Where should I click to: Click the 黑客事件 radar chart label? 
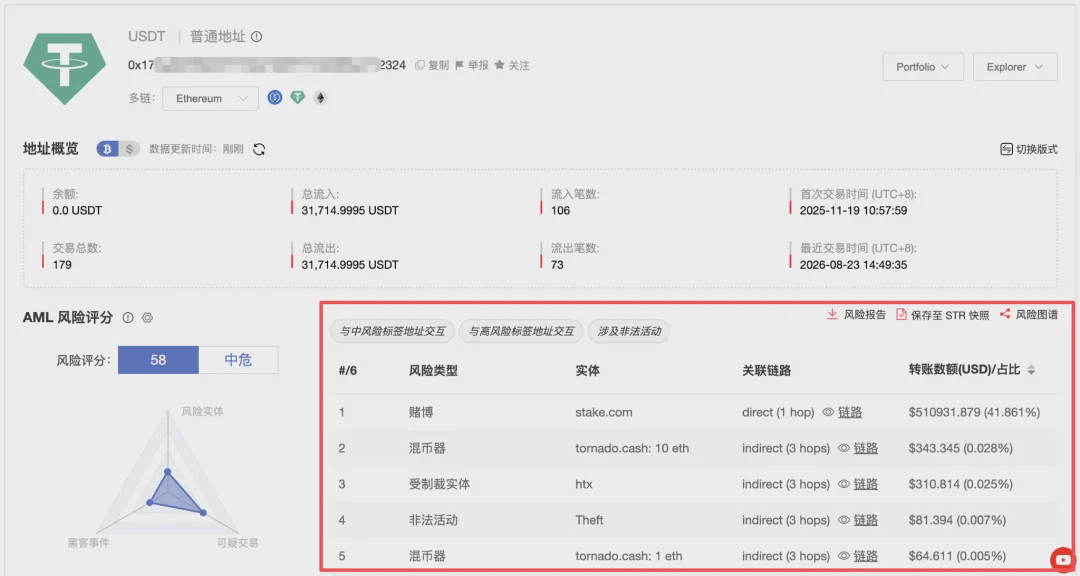88,543
